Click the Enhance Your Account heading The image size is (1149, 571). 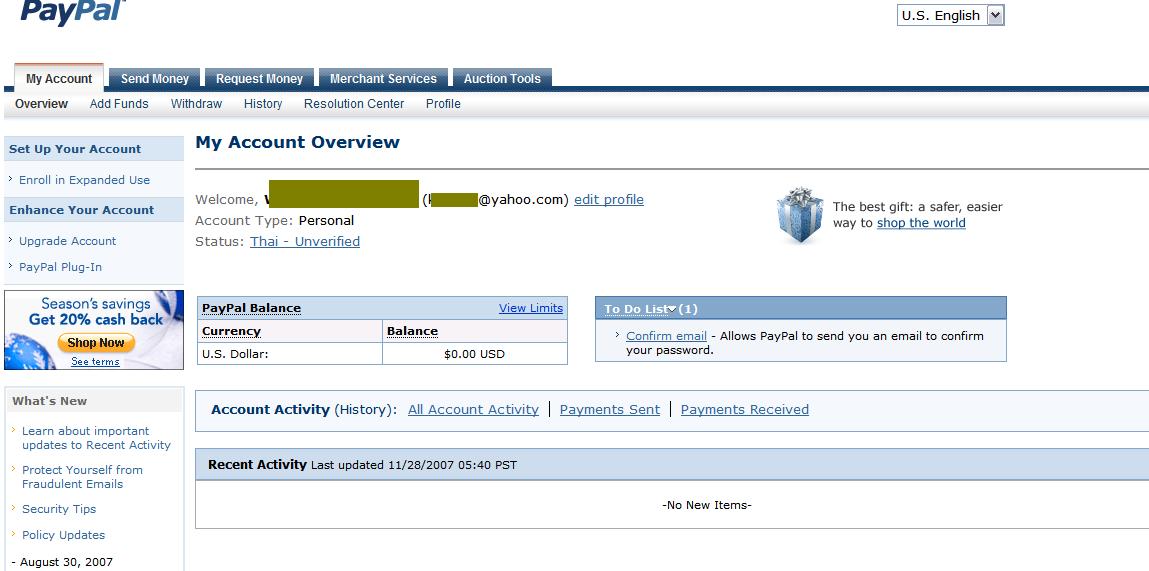point(81,210)
